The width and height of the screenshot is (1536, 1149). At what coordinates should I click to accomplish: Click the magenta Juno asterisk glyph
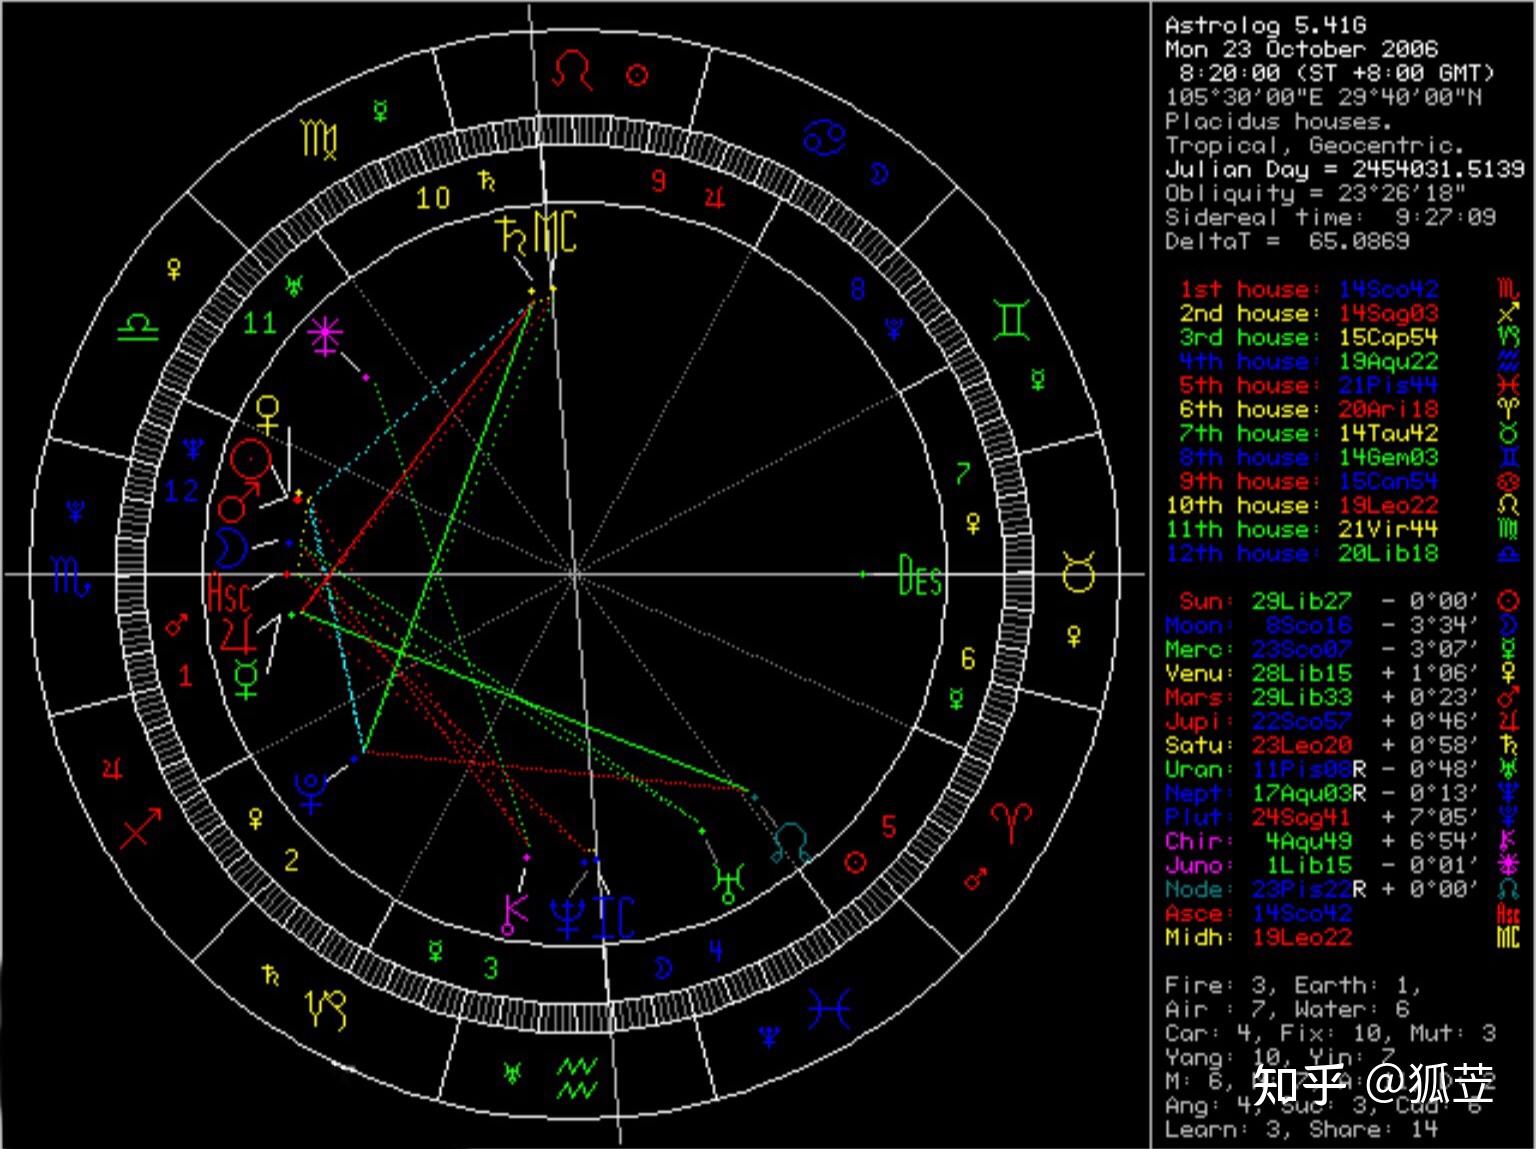325,336
